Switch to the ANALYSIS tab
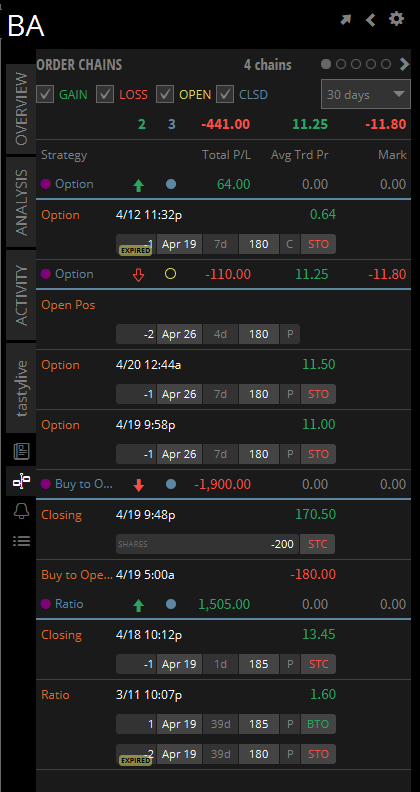Viewport: 420px width, 792px height. click(x=21, y=202)
